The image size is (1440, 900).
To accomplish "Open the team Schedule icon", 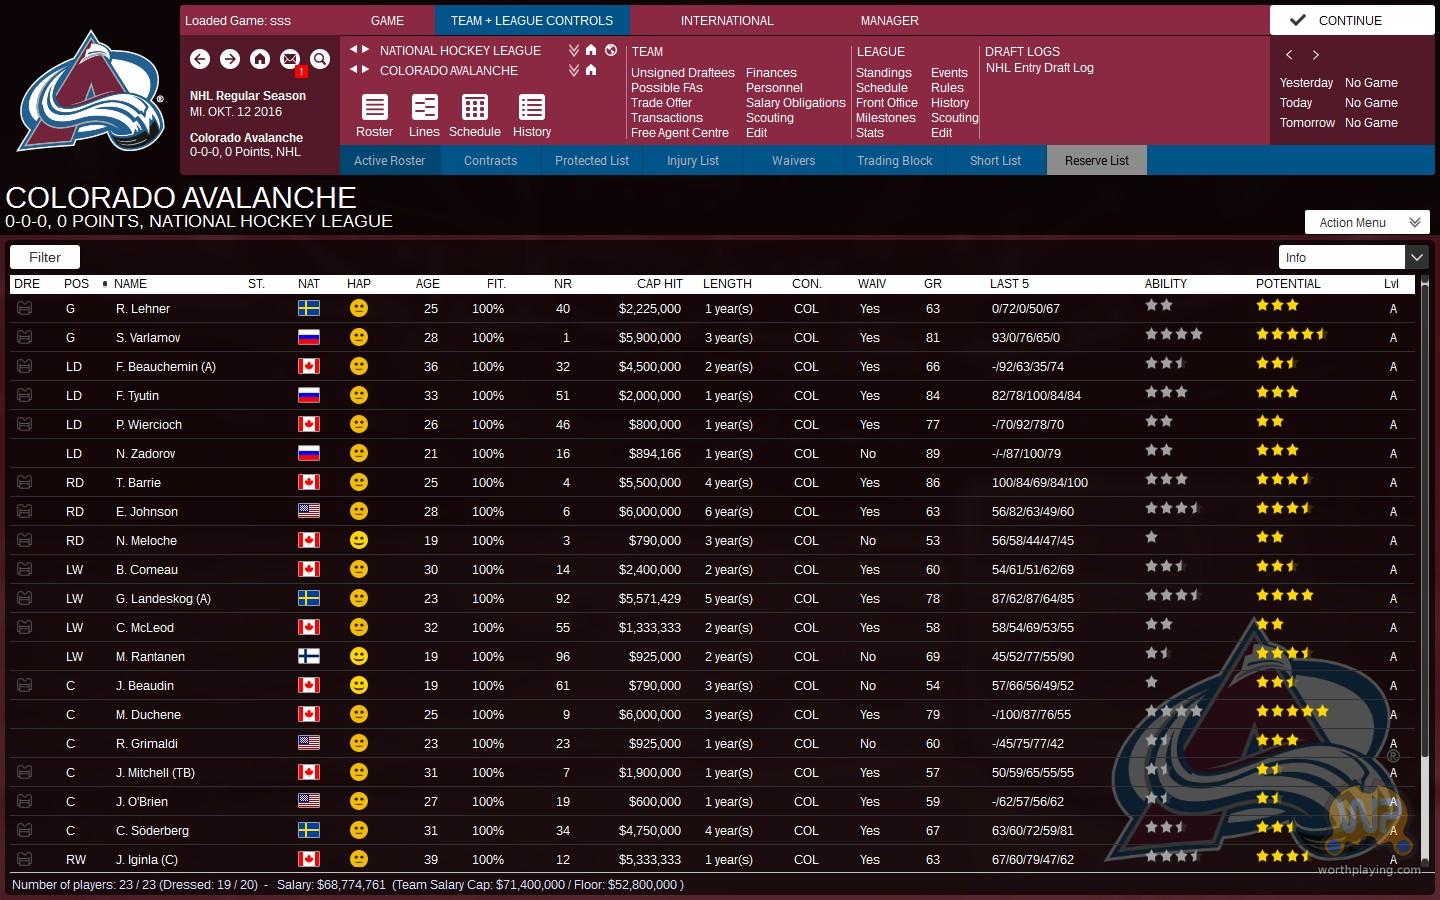I will [475, 108].
